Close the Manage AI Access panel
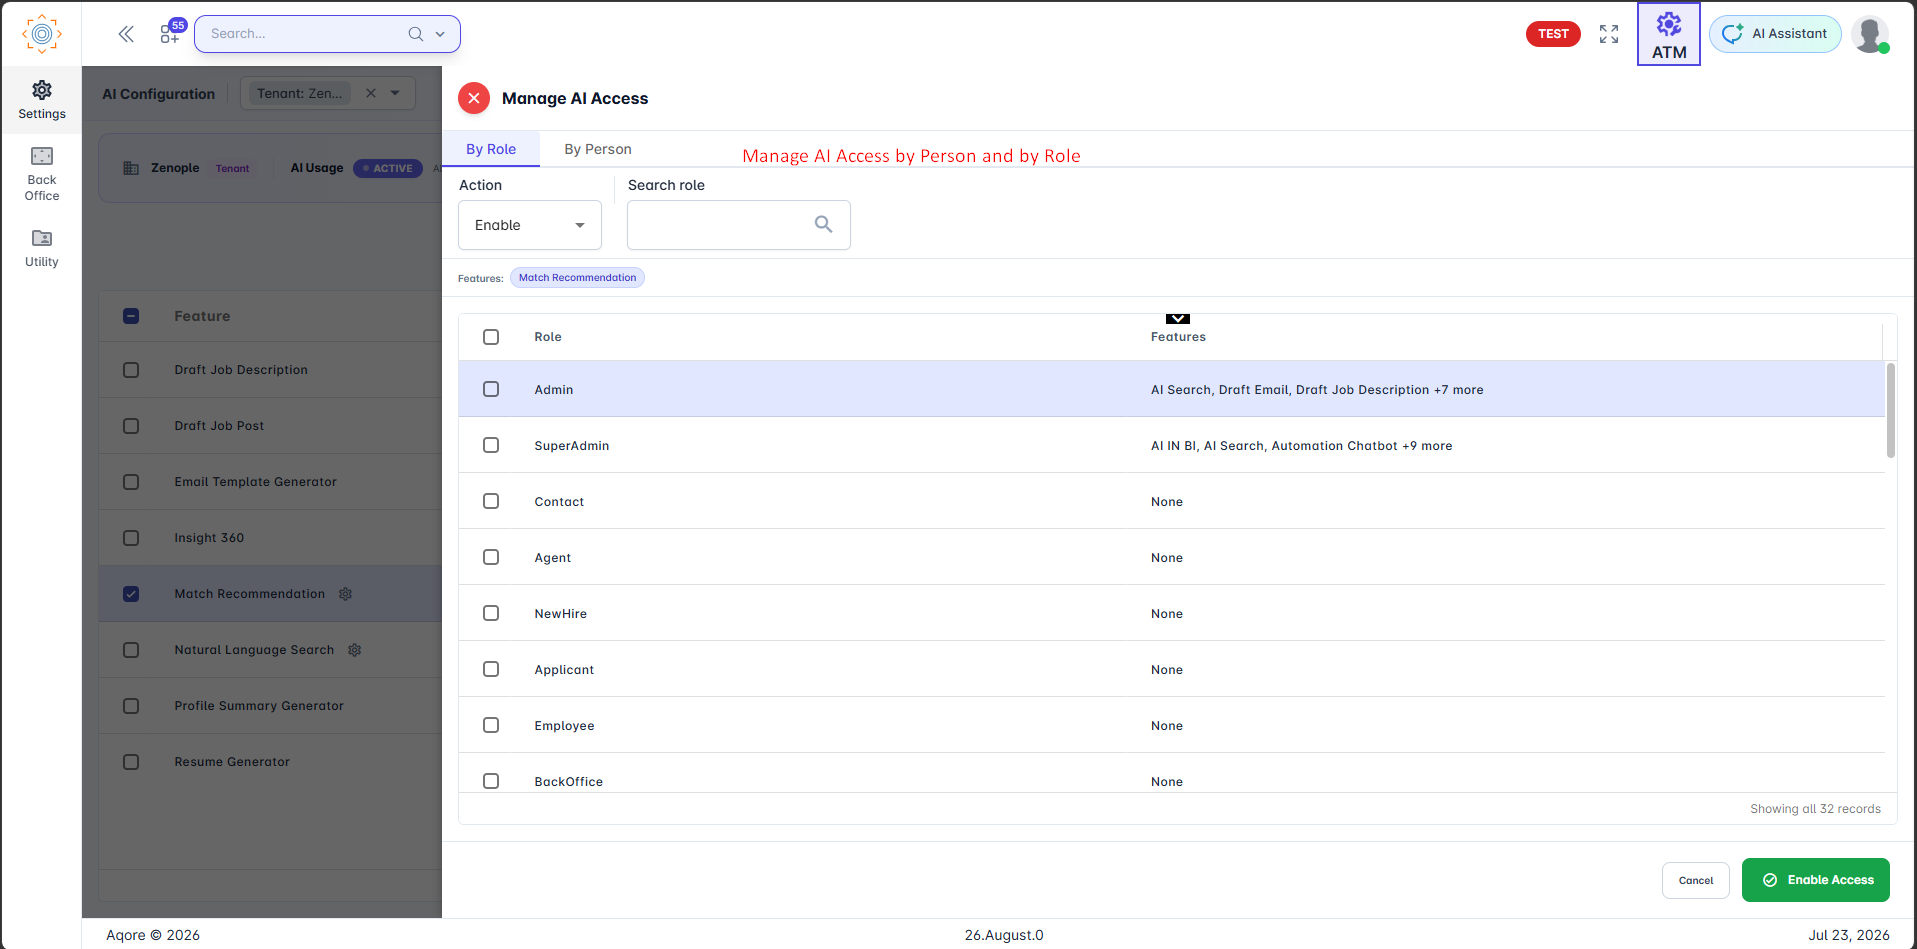 click(x=474, y=98)
